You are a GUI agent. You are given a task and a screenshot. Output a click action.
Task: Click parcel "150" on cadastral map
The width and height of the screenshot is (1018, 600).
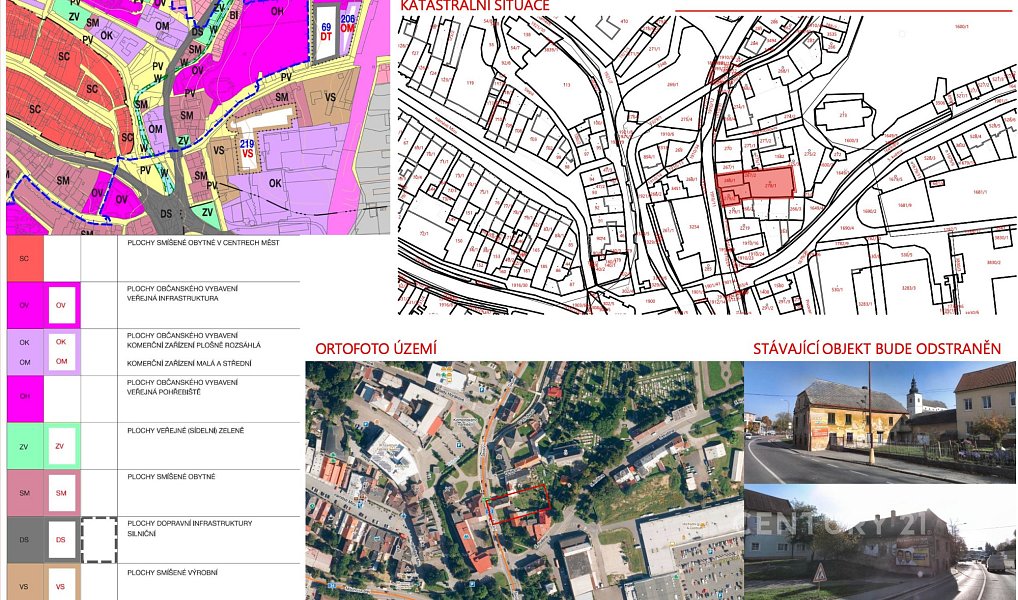point(459,241)
